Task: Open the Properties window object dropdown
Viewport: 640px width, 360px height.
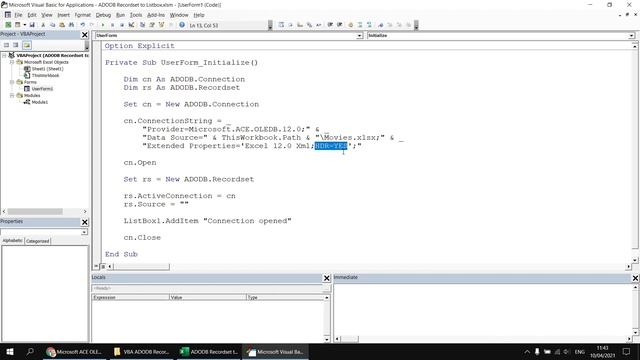Action: tap(84, 232)
